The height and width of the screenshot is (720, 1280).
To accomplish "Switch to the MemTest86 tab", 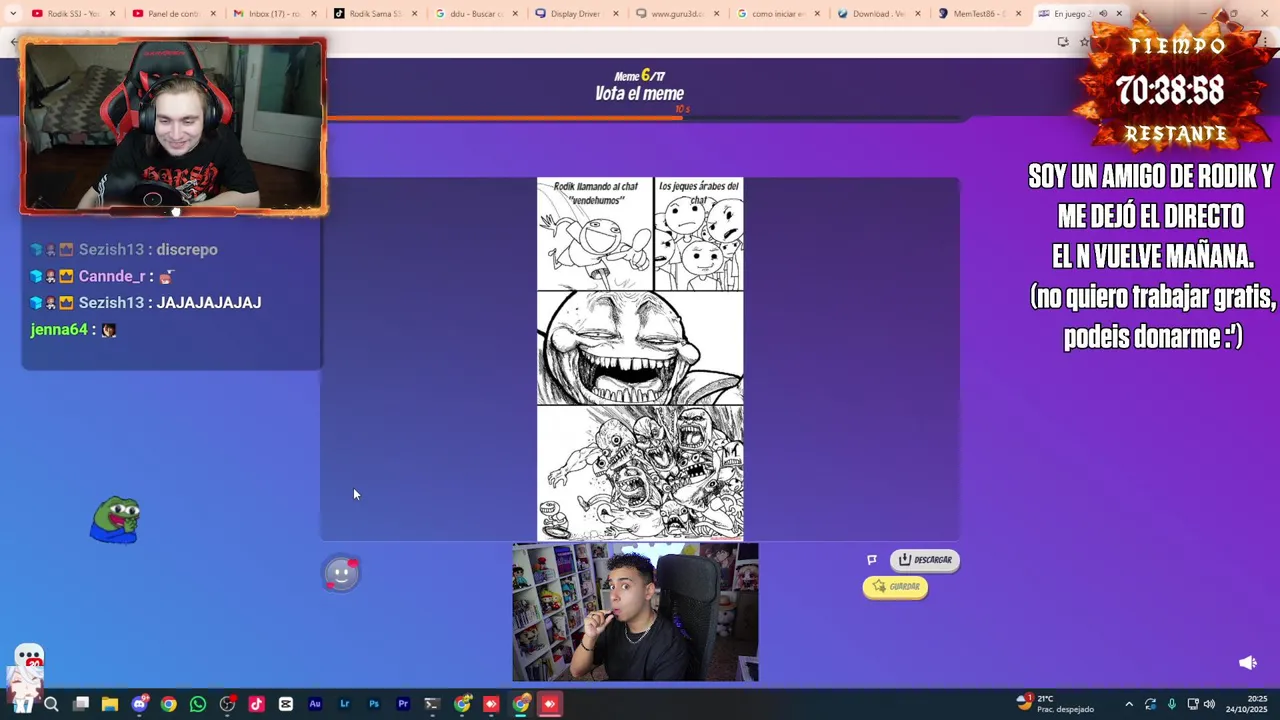I will (x=979, y=14).
